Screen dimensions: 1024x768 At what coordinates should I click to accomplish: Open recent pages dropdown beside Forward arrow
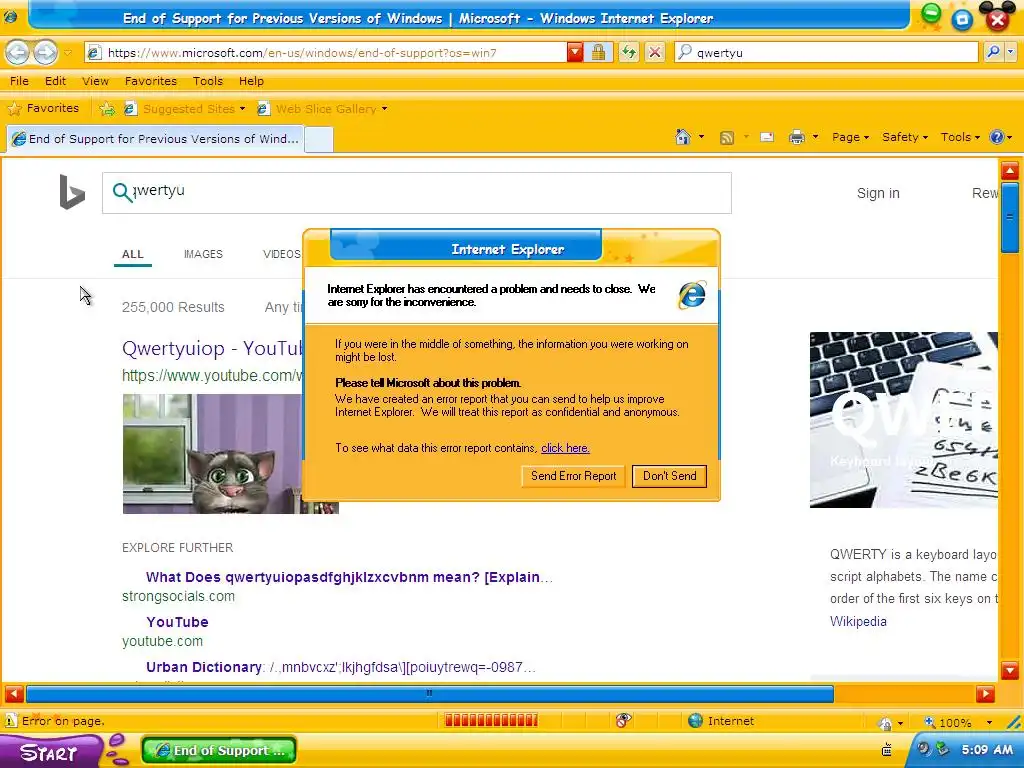click(67, 53)
